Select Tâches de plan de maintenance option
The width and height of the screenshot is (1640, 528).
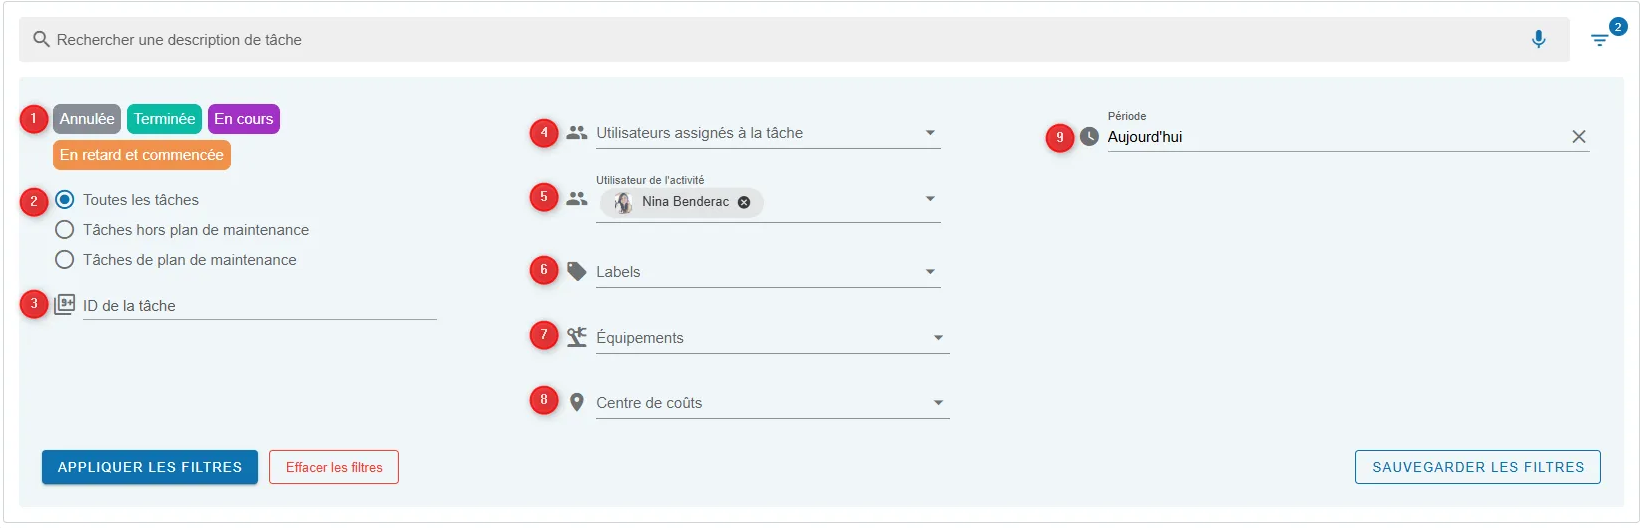pos(176,259)
